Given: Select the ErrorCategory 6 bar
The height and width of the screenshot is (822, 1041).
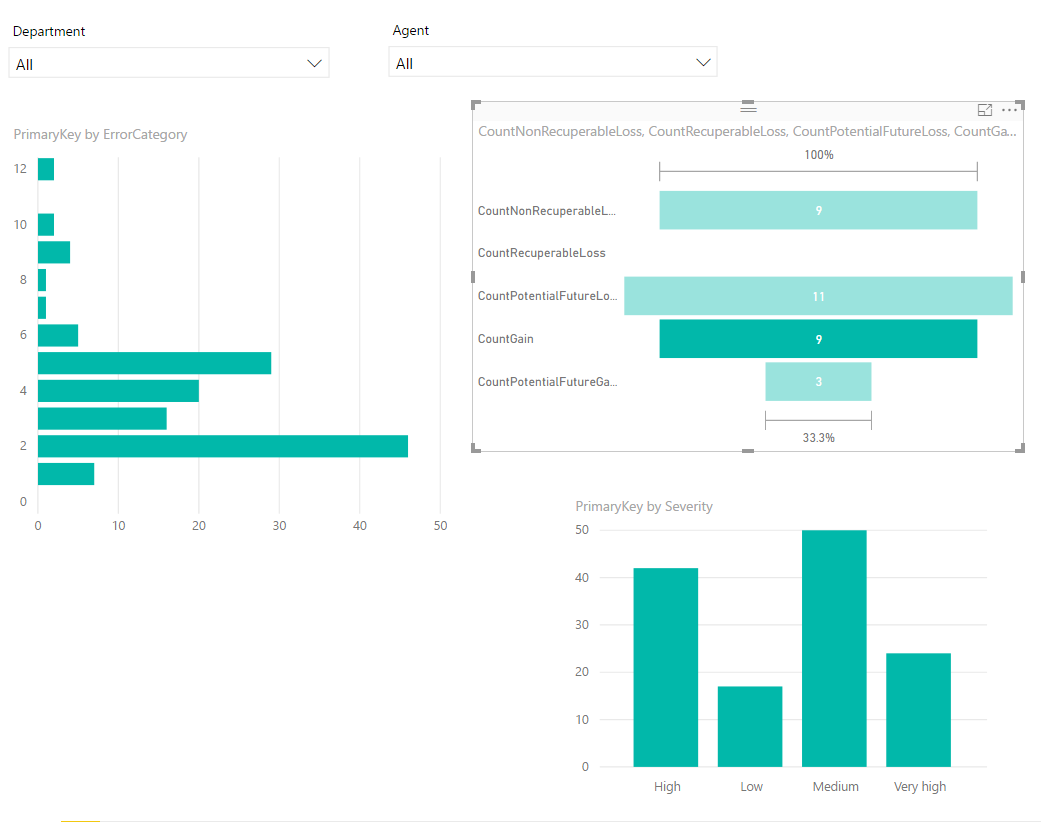Looking at the screenshot, I should click(x=58, y=335).
